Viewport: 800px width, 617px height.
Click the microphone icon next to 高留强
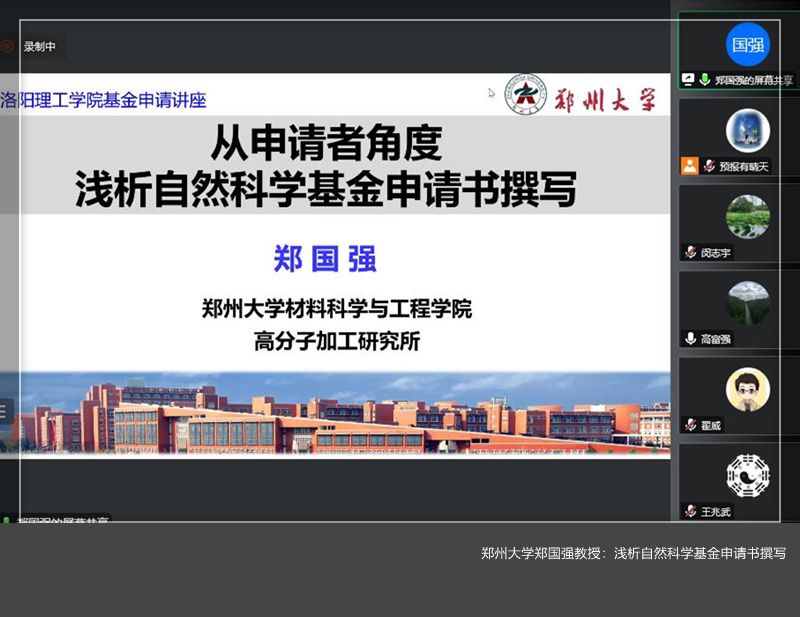click(x=690, y=339)
